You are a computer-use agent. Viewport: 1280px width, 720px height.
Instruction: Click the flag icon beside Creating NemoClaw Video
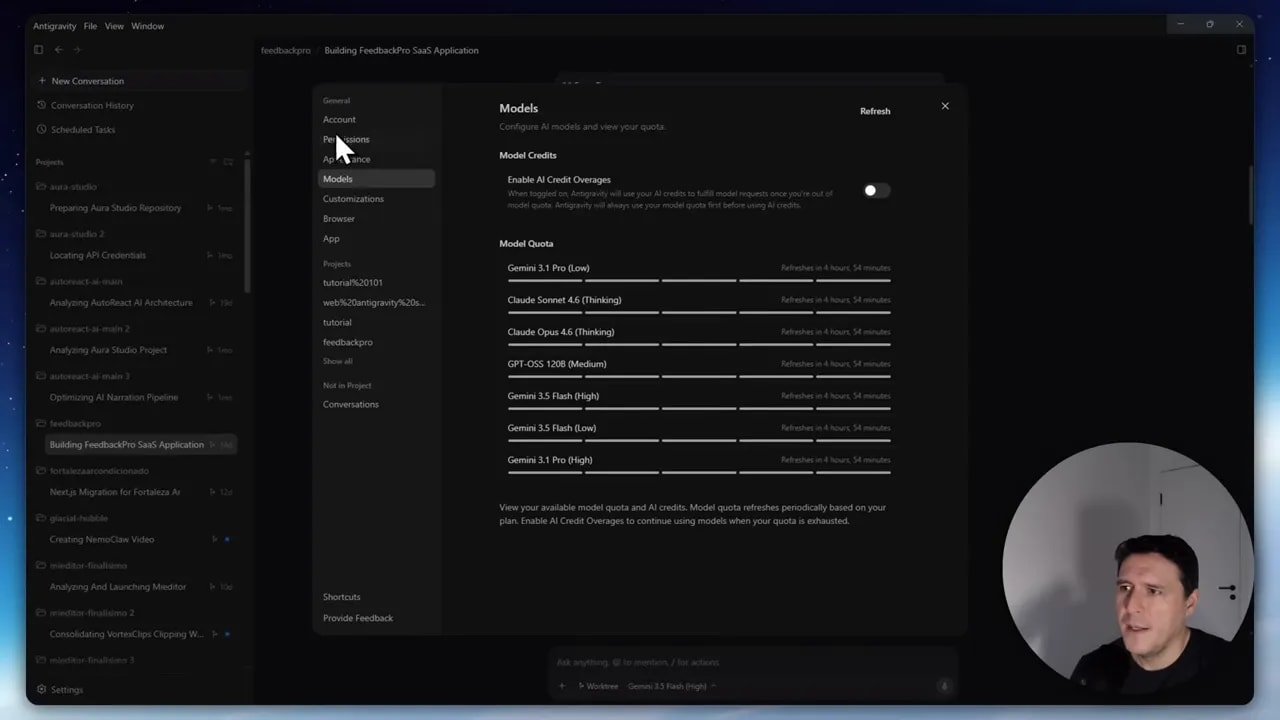point(214,540)
